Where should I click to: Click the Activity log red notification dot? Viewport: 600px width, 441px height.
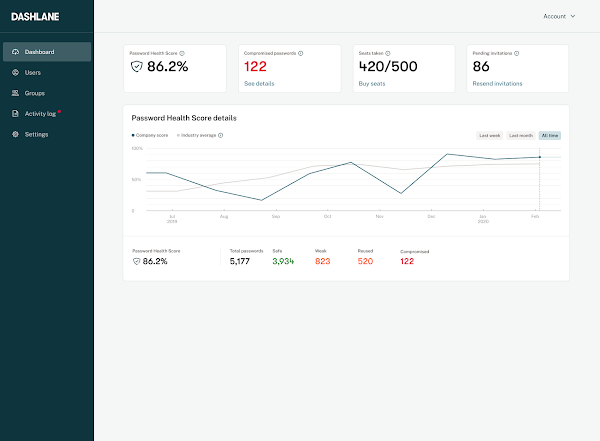click(x=59, y=111)
